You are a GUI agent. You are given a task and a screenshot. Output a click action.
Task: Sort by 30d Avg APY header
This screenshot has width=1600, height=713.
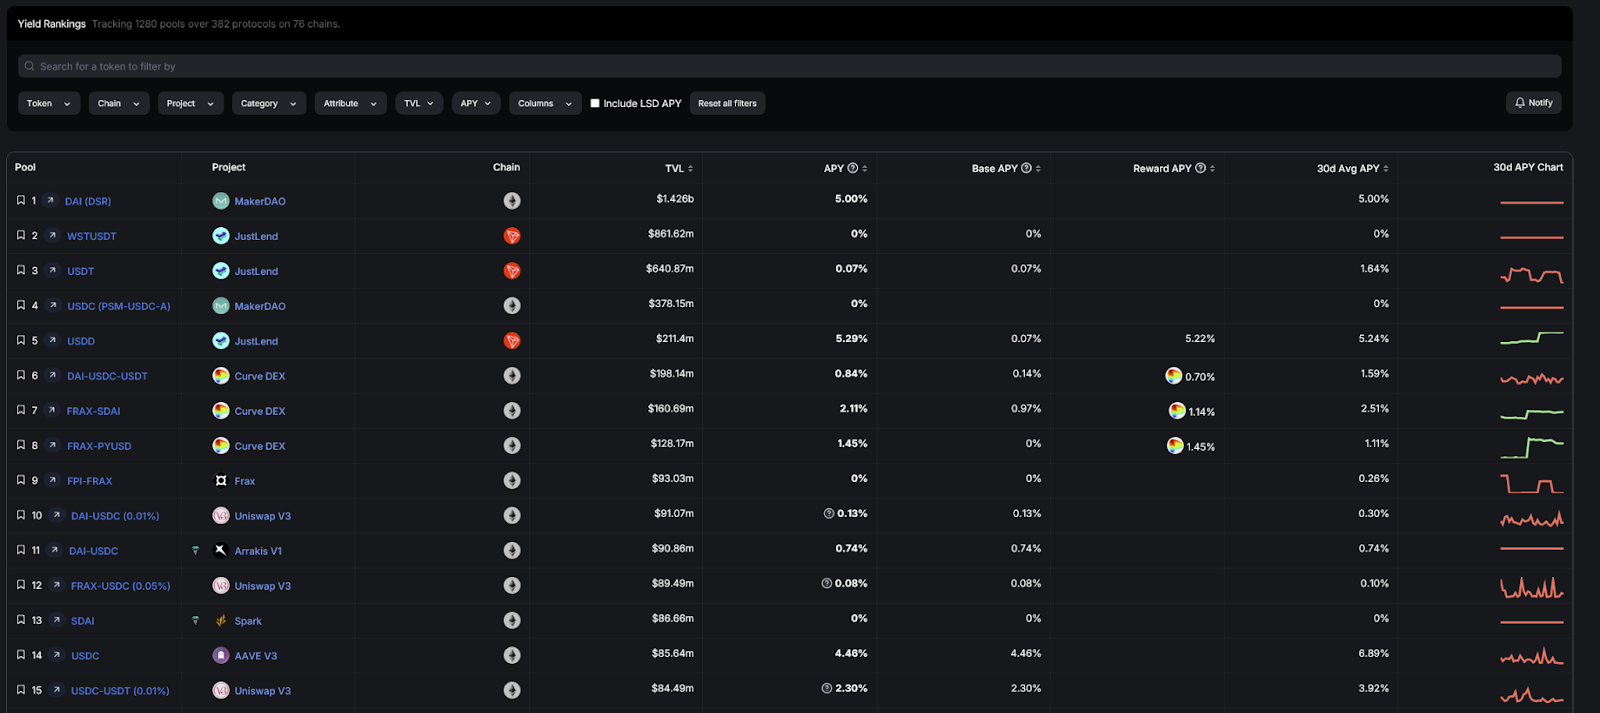pyautogui.click(x=1353, y=168)
